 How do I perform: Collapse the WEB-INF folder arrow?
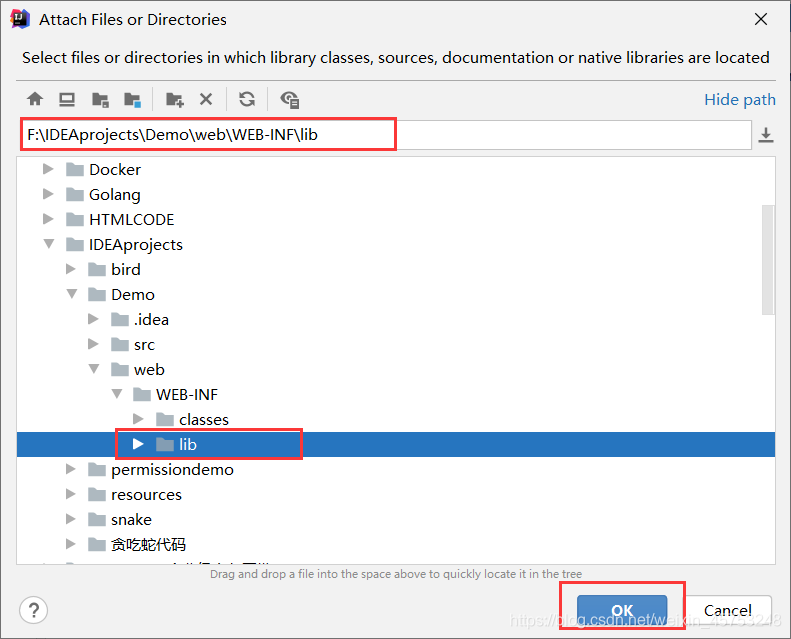pos(117,394)
